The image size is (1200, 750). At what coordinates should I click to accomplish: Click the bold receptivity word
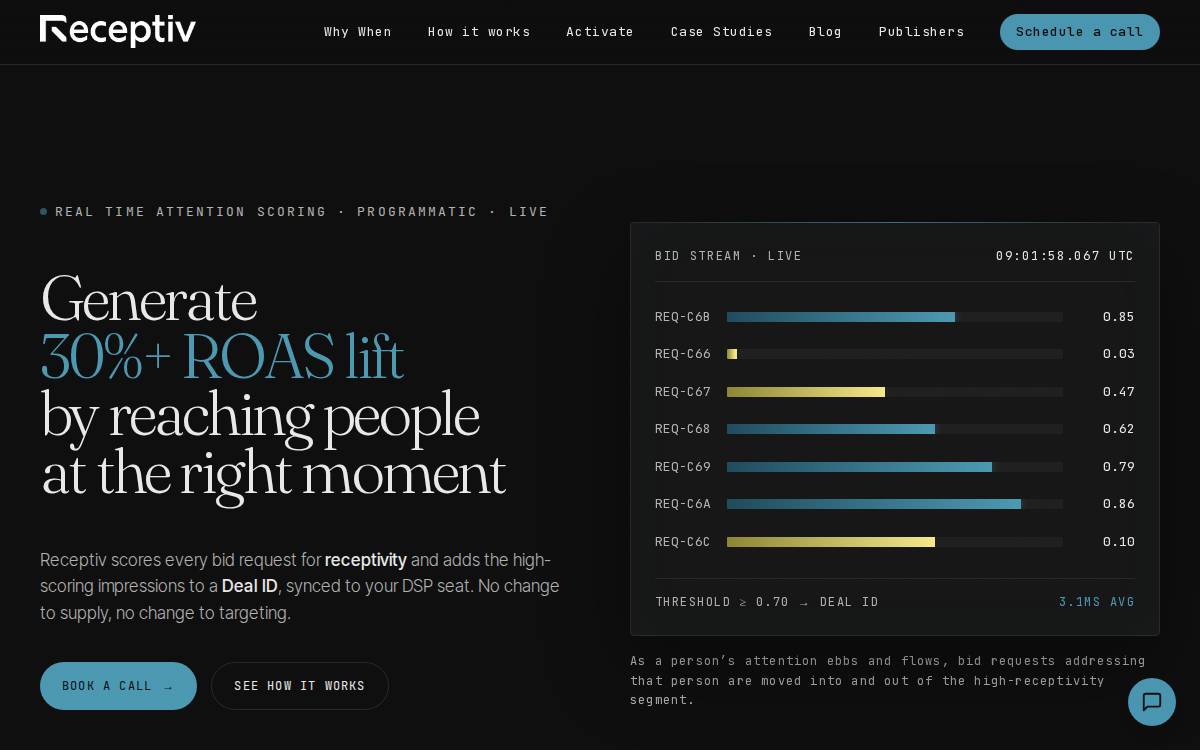point(366,560)
